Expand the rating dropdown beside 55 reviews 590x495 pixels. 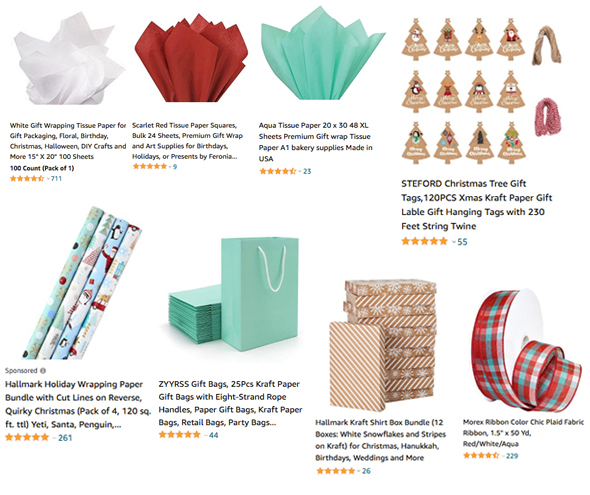[454, 242]
